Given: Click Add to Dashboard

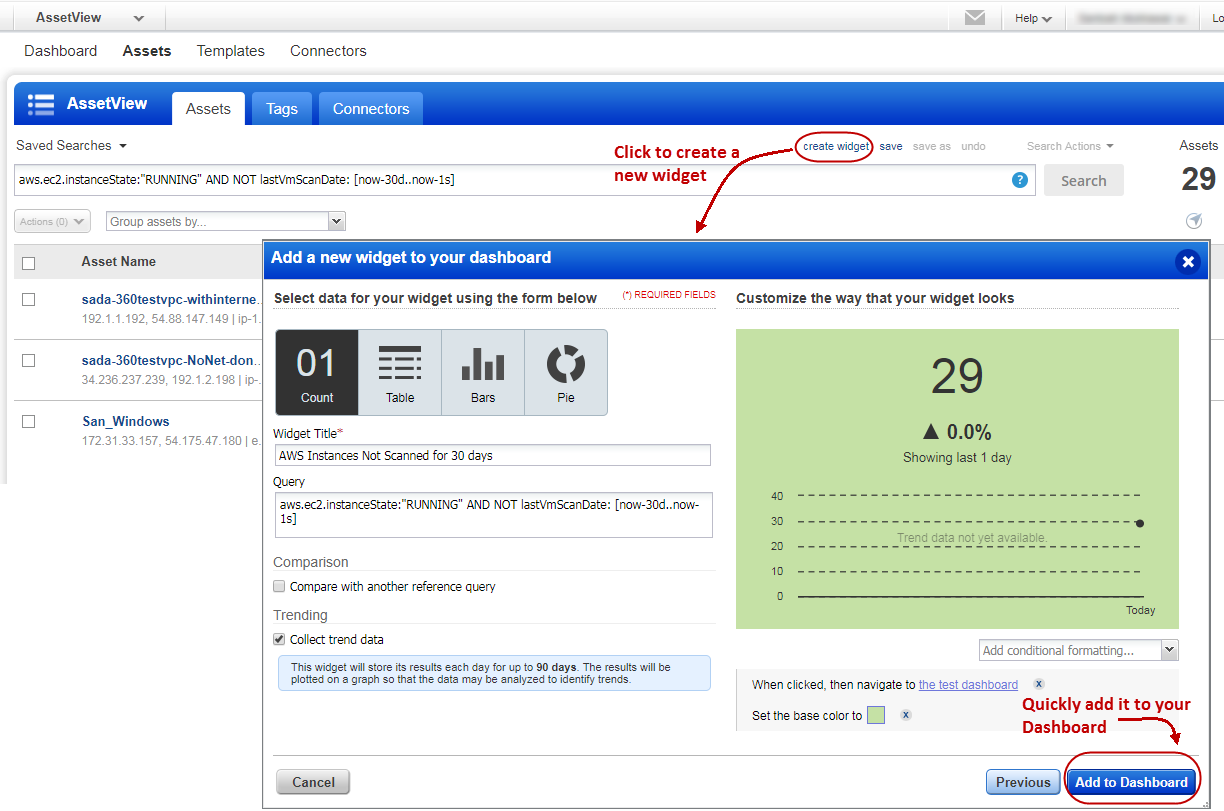Looking at the screenshot, I should coord(1131,782).
